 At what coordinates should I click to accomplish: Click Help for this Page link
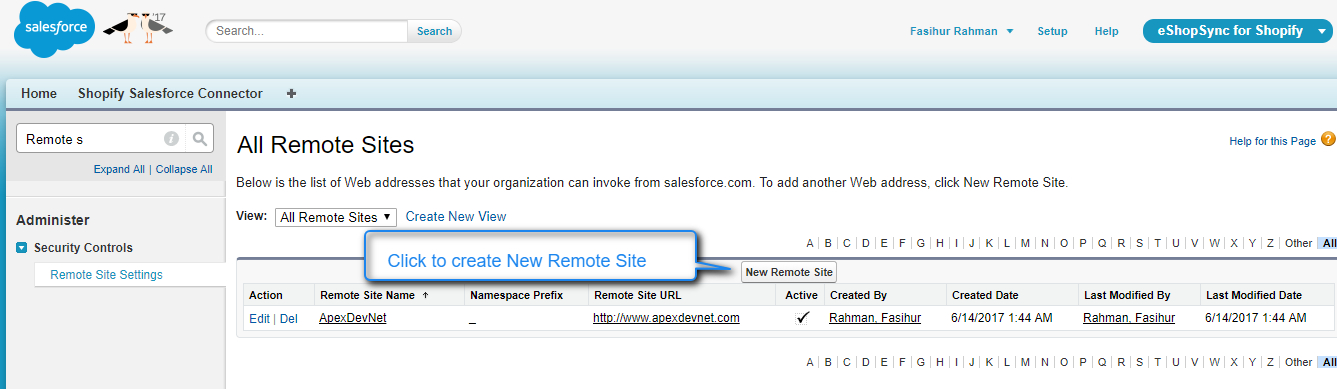(1272, 141)
